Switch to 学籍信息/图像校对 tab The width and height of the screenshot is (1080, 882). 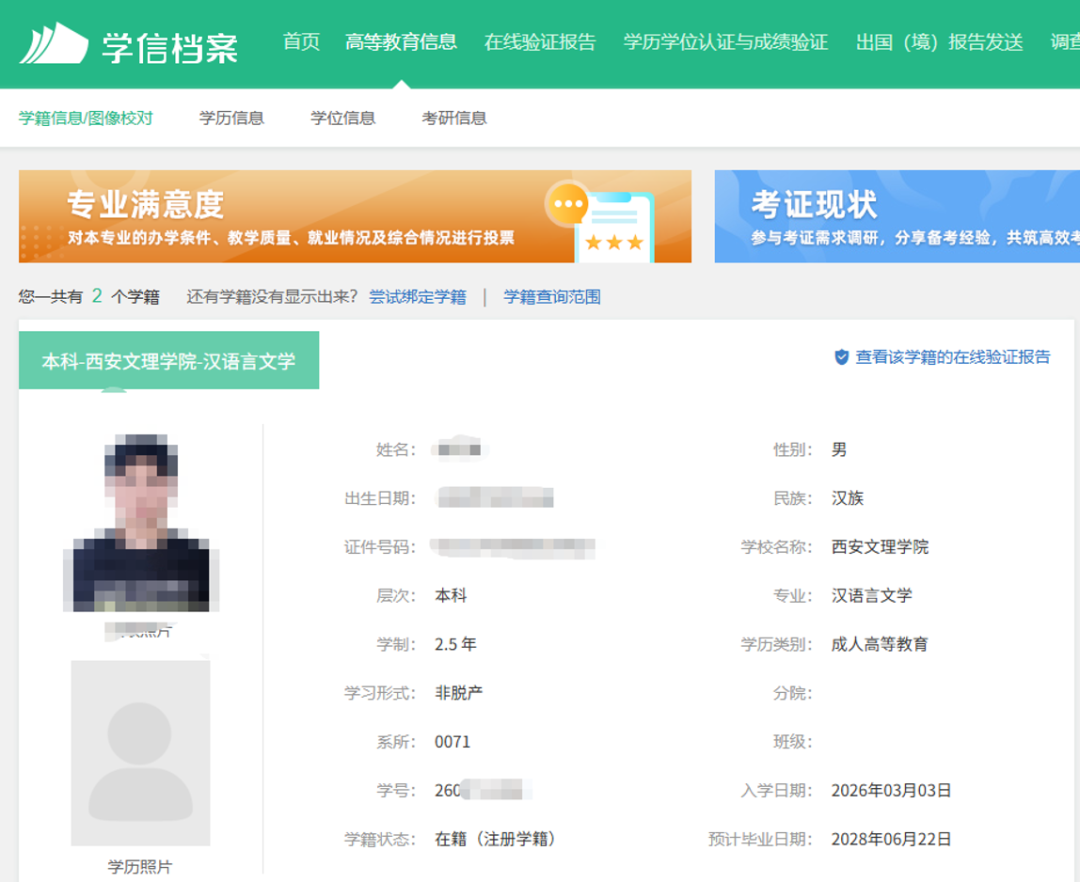[x=86, y=118]
